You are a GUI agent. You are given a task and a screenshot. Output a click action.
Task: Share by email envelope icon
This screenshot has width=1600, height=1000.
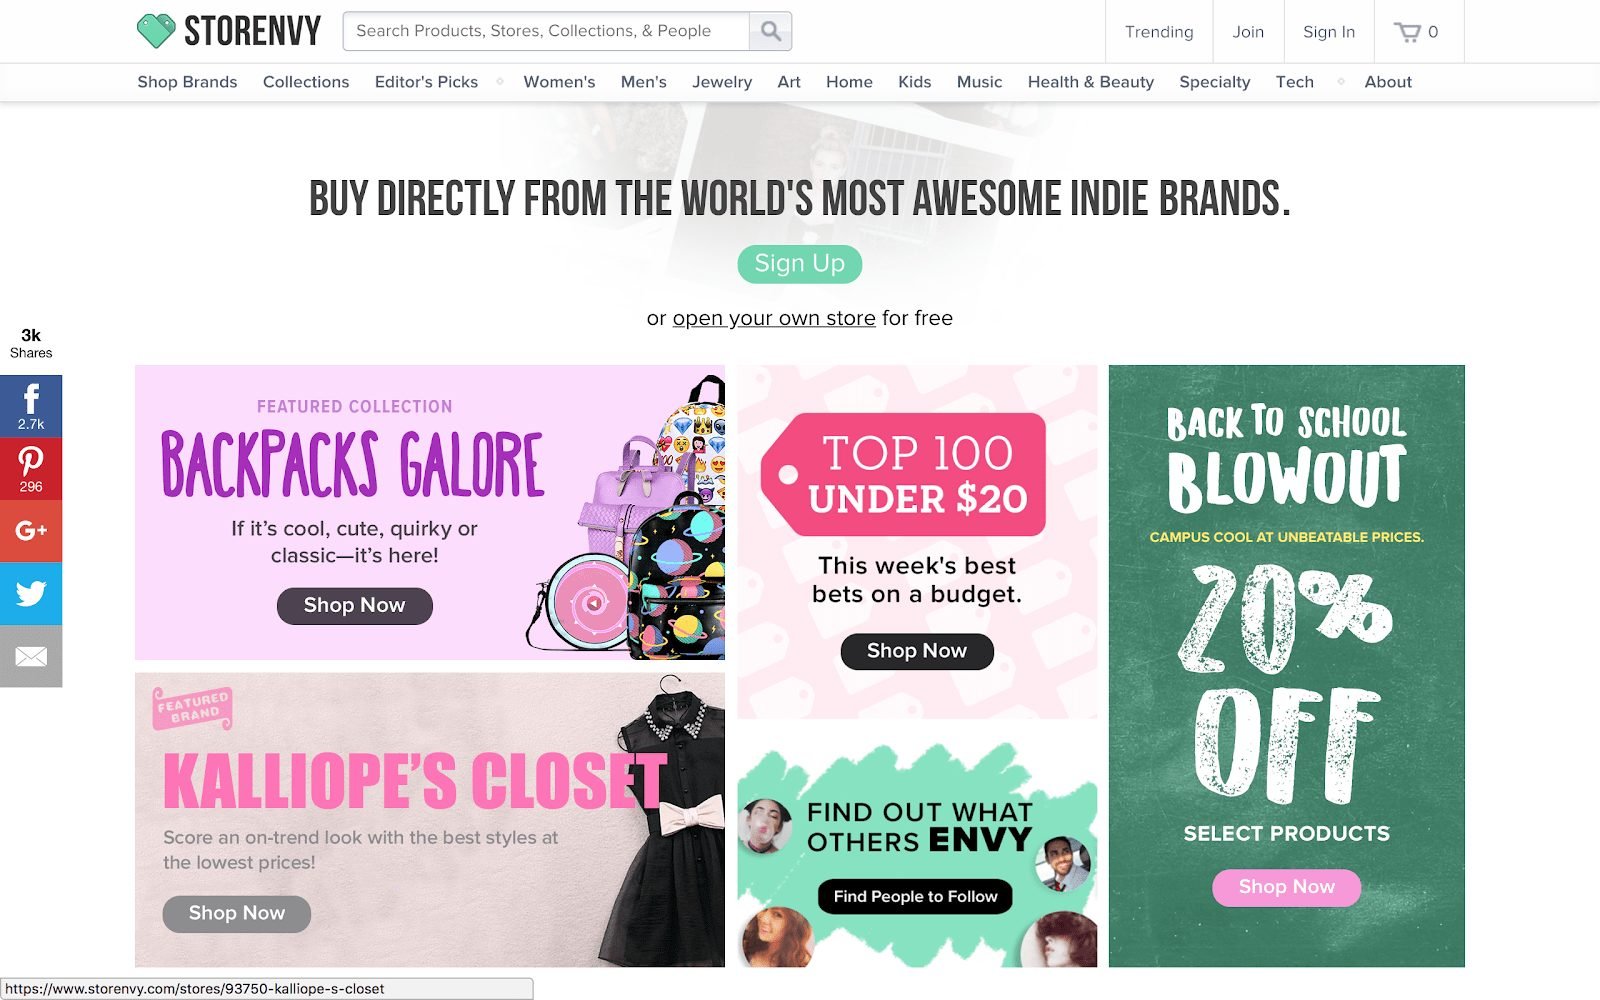(31, 657)
